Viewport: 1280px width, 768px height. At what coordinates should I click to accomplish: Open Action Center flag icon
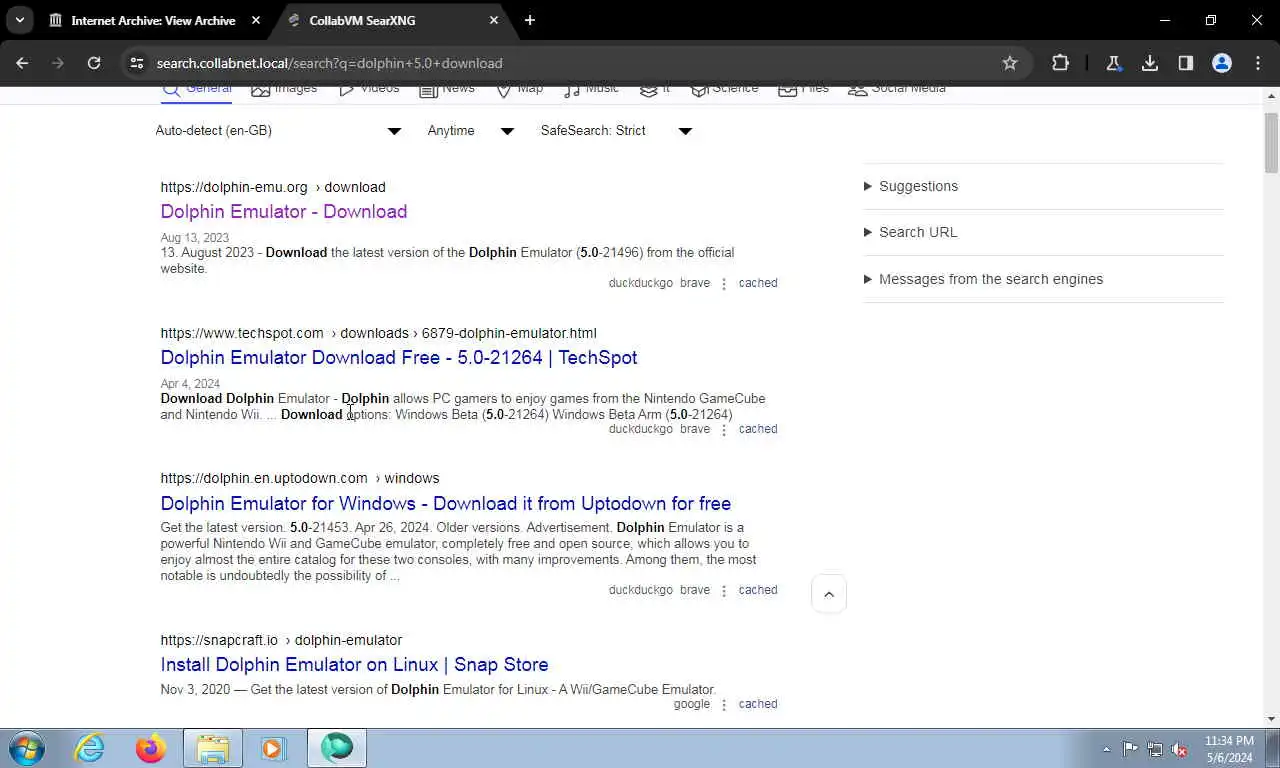[x=1130, y=749]
